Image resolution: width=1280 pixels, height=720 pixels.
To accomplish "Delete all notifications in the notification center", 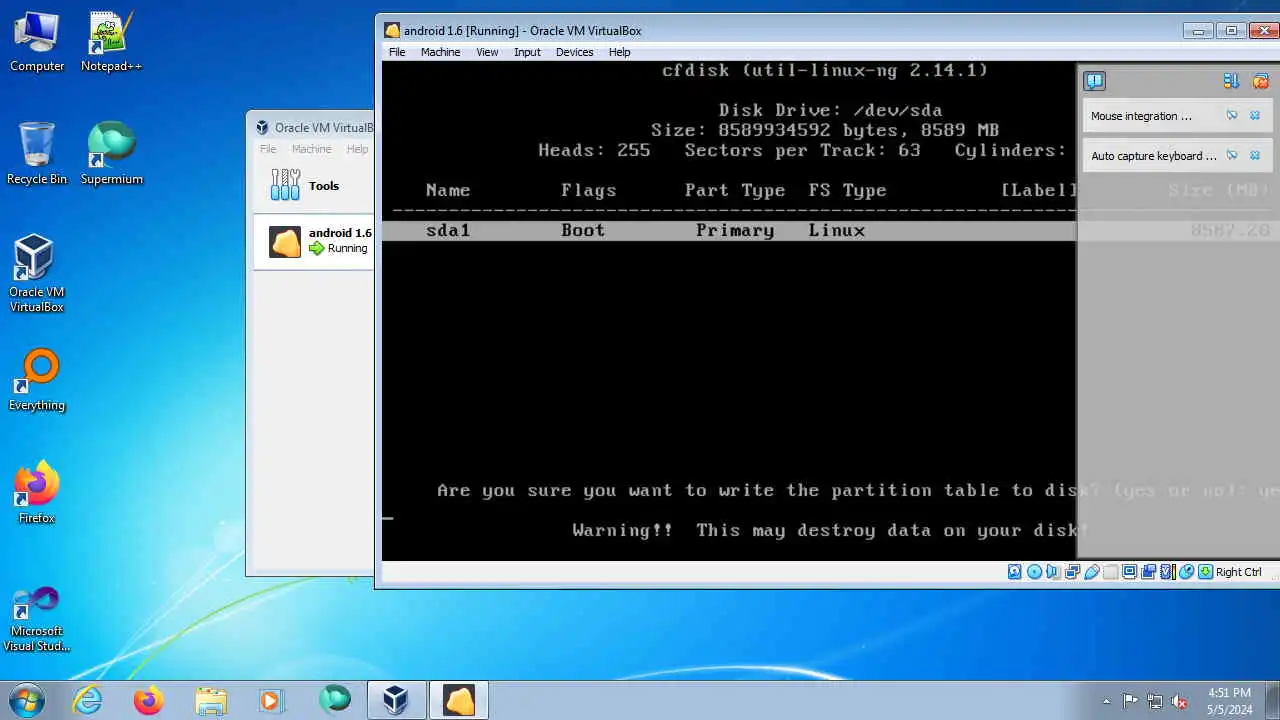I will (1260, 81).
